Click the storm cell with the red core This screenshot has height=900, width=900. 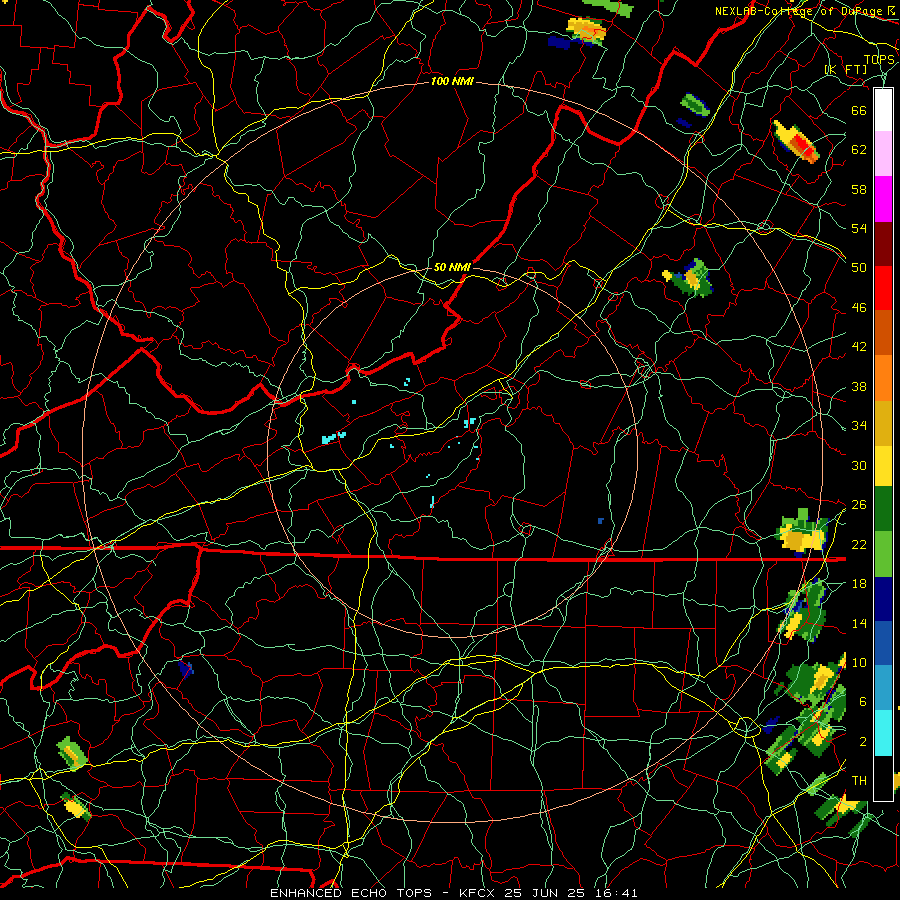[x=796, y=141]
